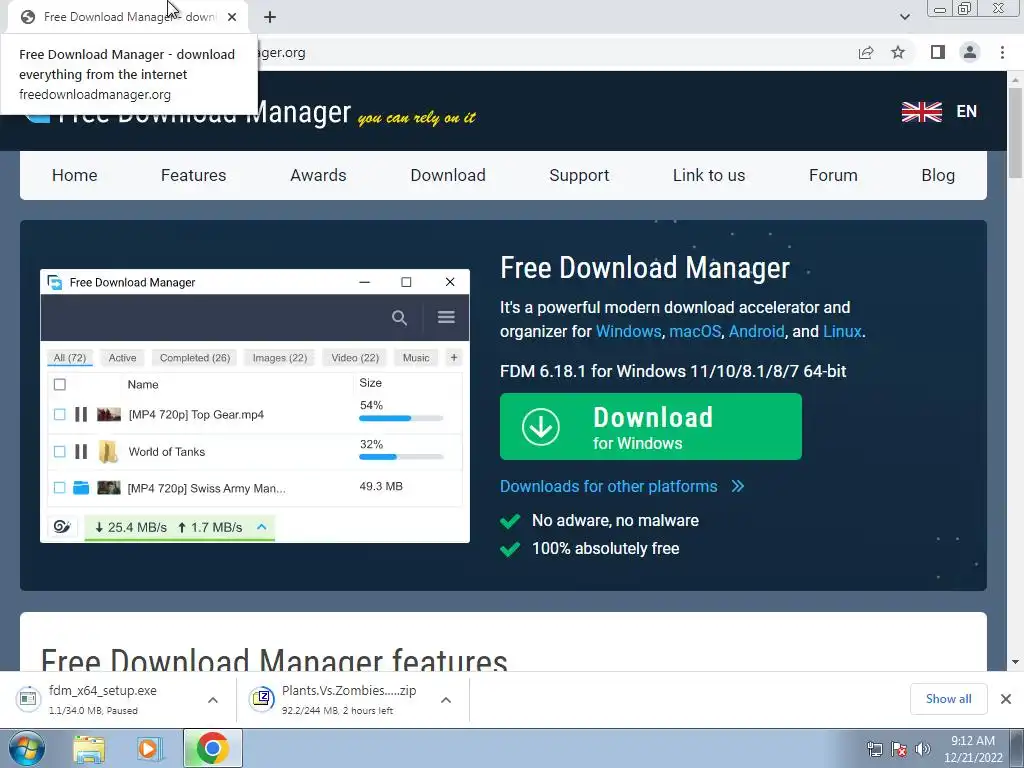The height and width of the screenshot is (768, 1024).
Task: Tick the World of Tanks checkbox
Action: pos(59,451)
